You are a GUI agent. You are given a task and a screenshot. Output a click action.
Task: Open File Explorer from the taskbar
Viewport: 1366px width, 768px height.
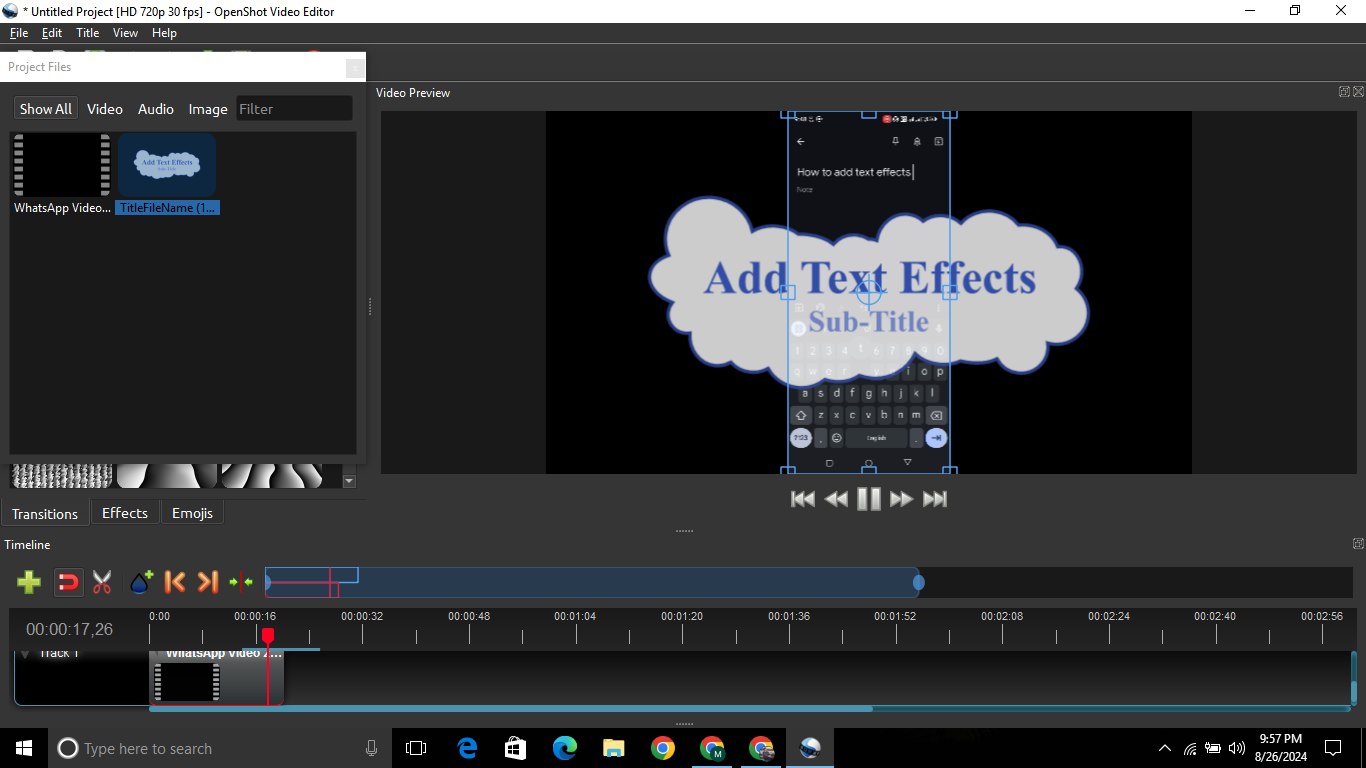(x=614, y=748)
